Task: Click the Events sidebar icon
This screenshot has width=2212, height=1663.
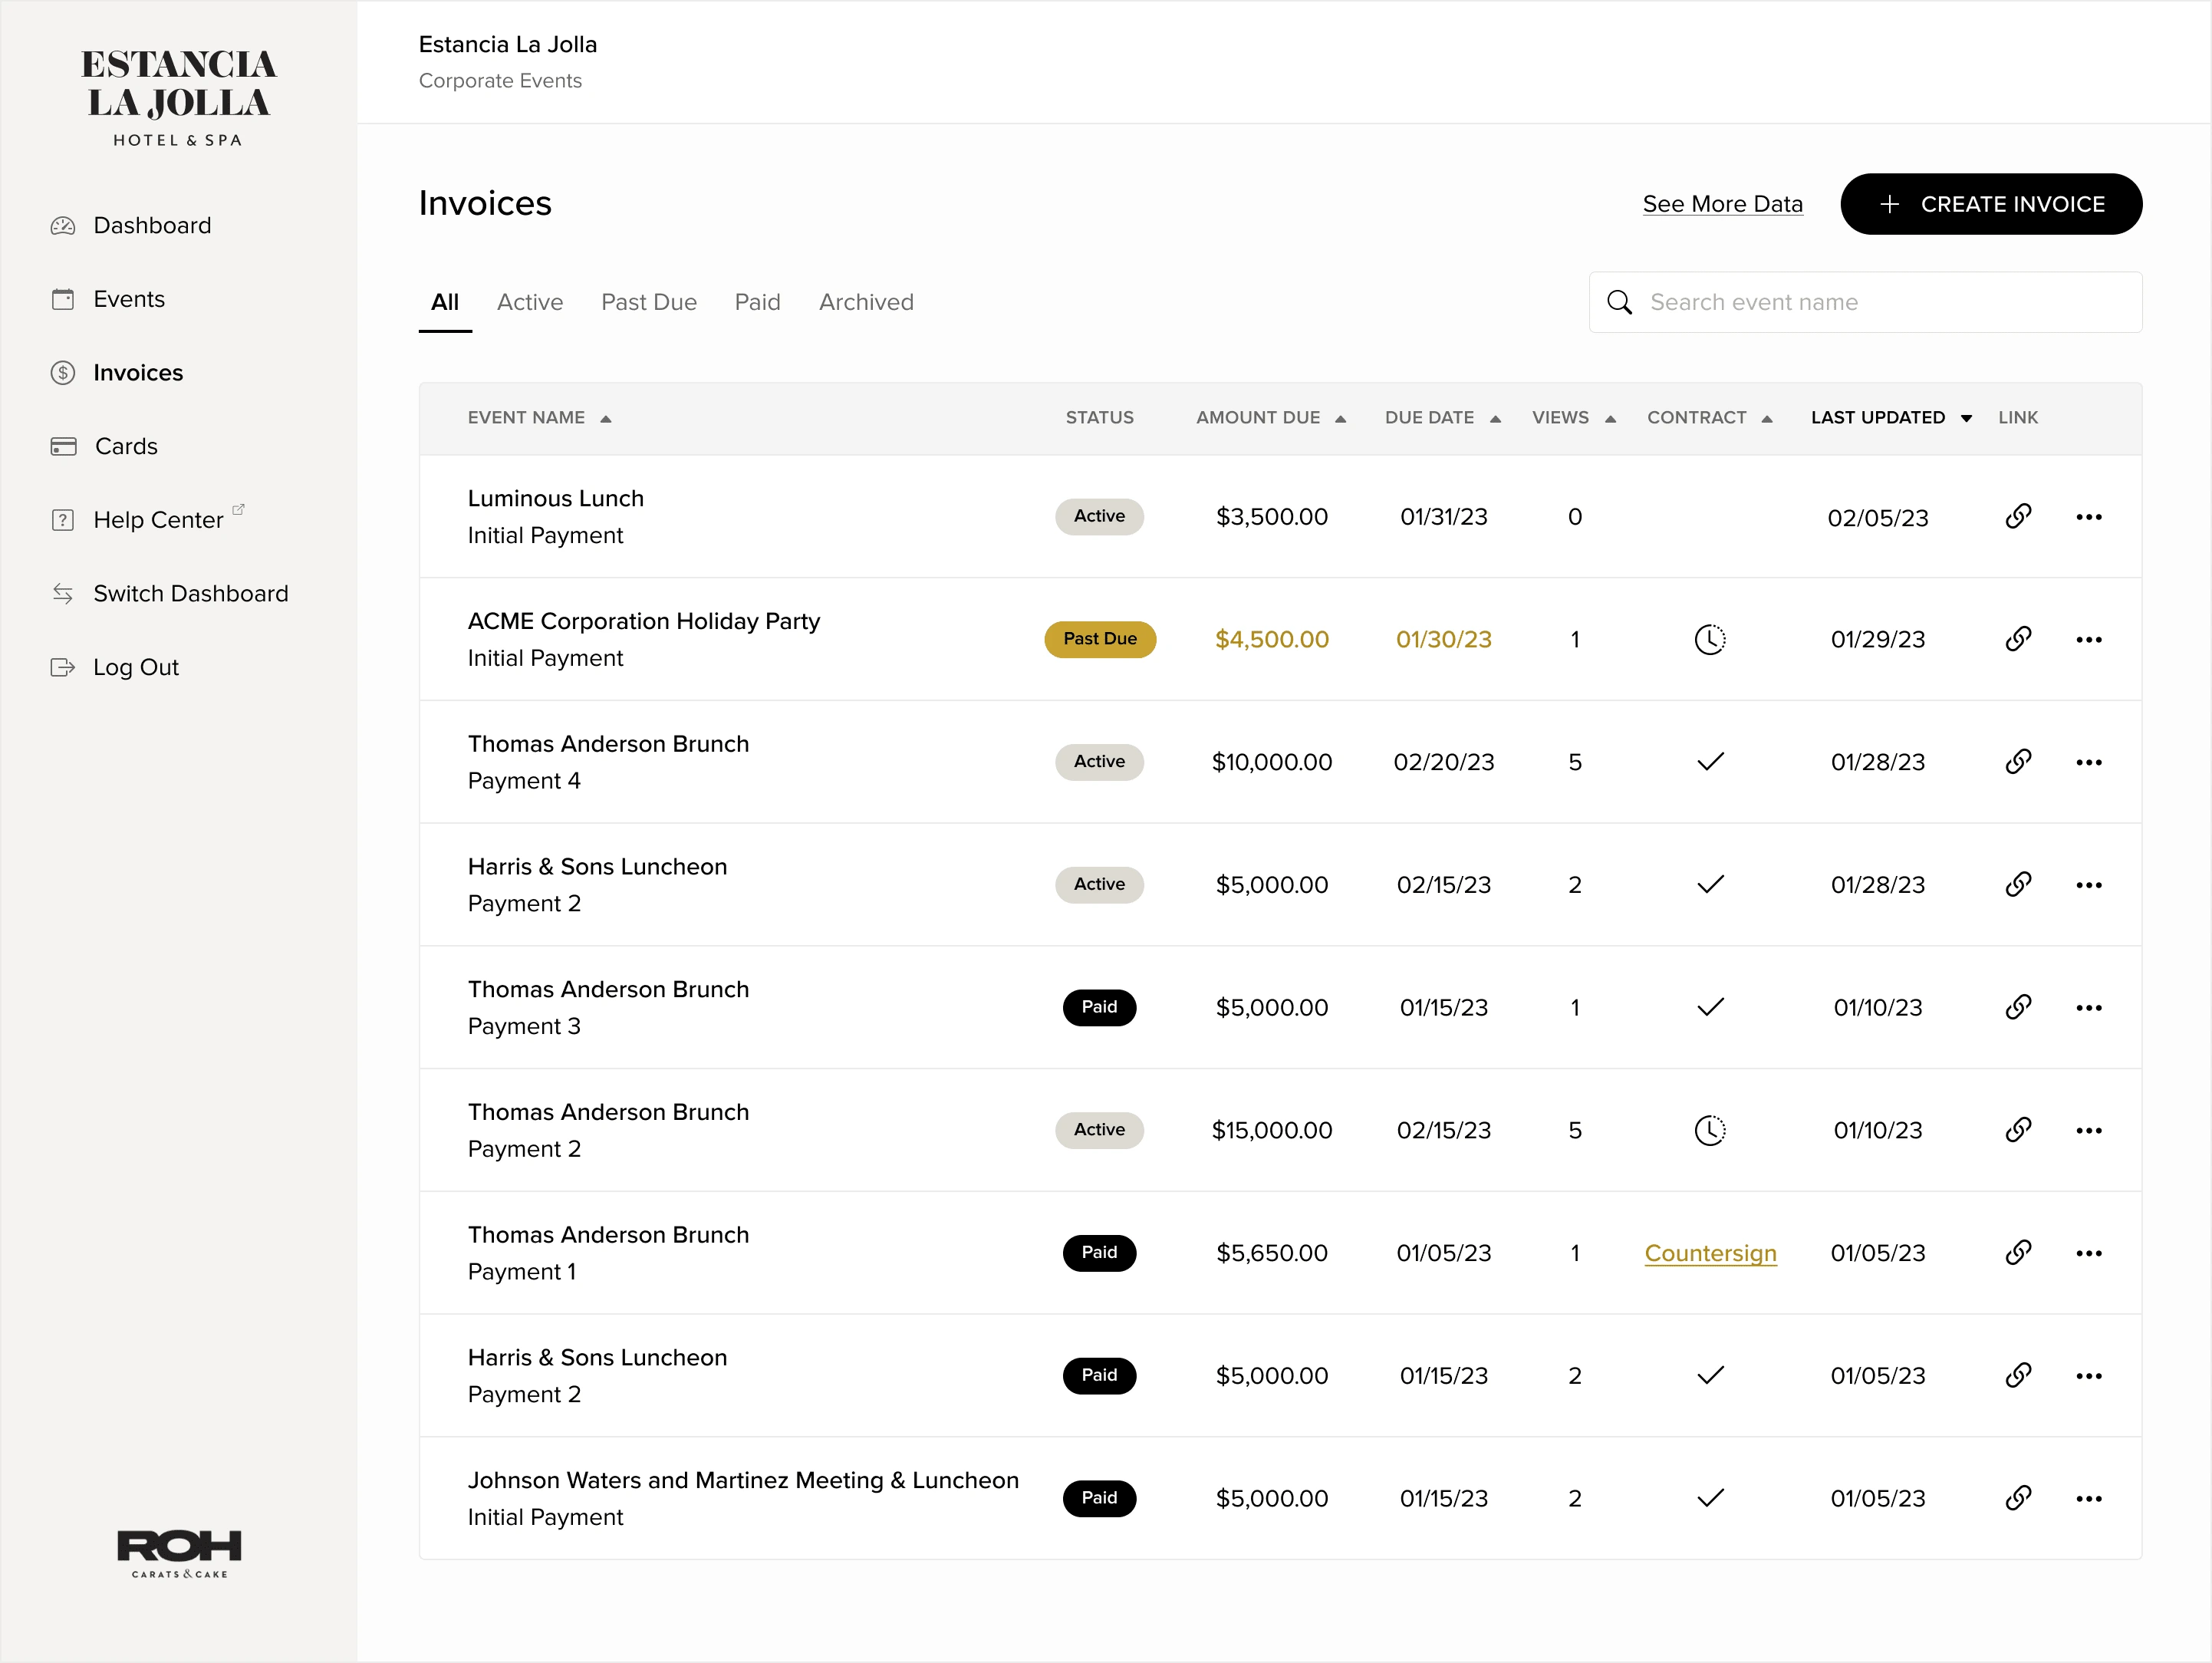Action: pyautogui.click(x=61, y=298)
